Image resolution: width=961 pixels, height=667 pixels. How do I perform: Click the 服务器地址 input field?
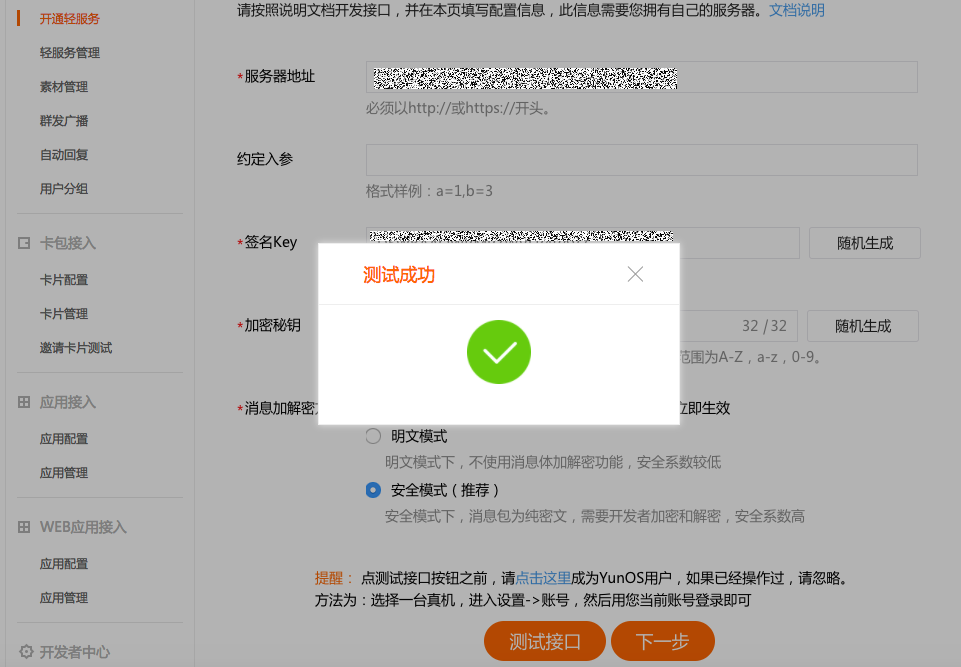[x=642, y=77]
